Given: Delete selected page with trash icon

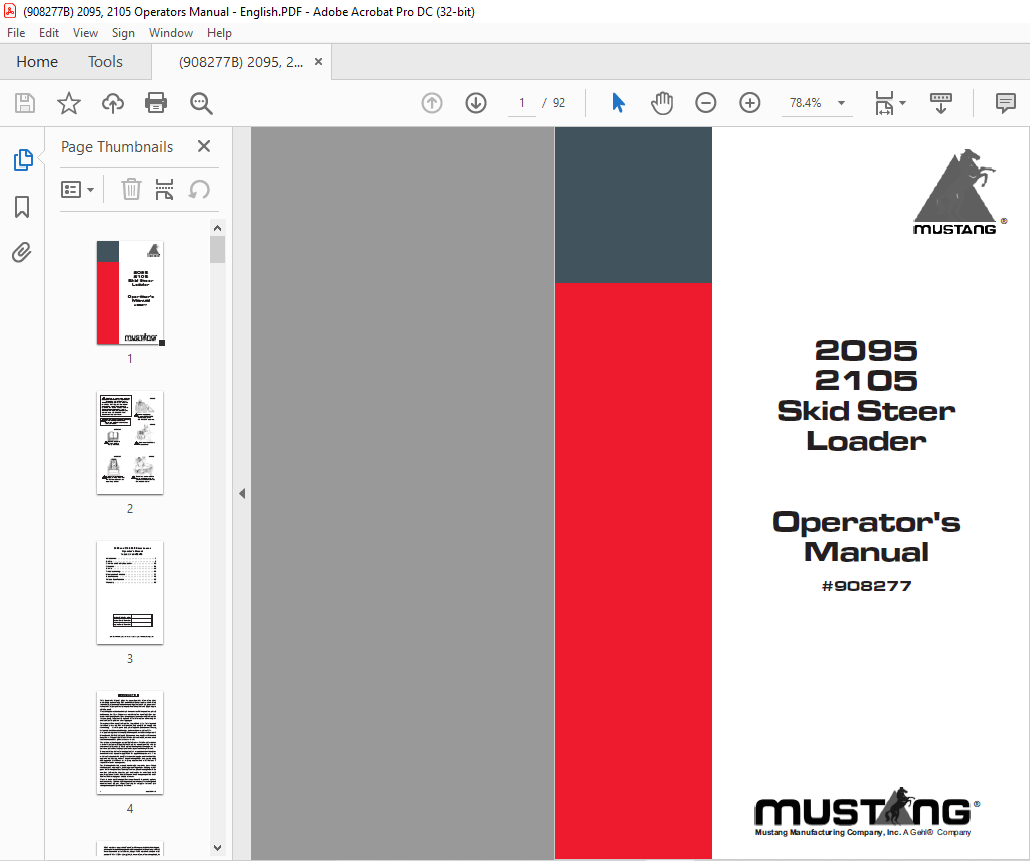Looking at the screenshot, I should (x=131, y=189).
